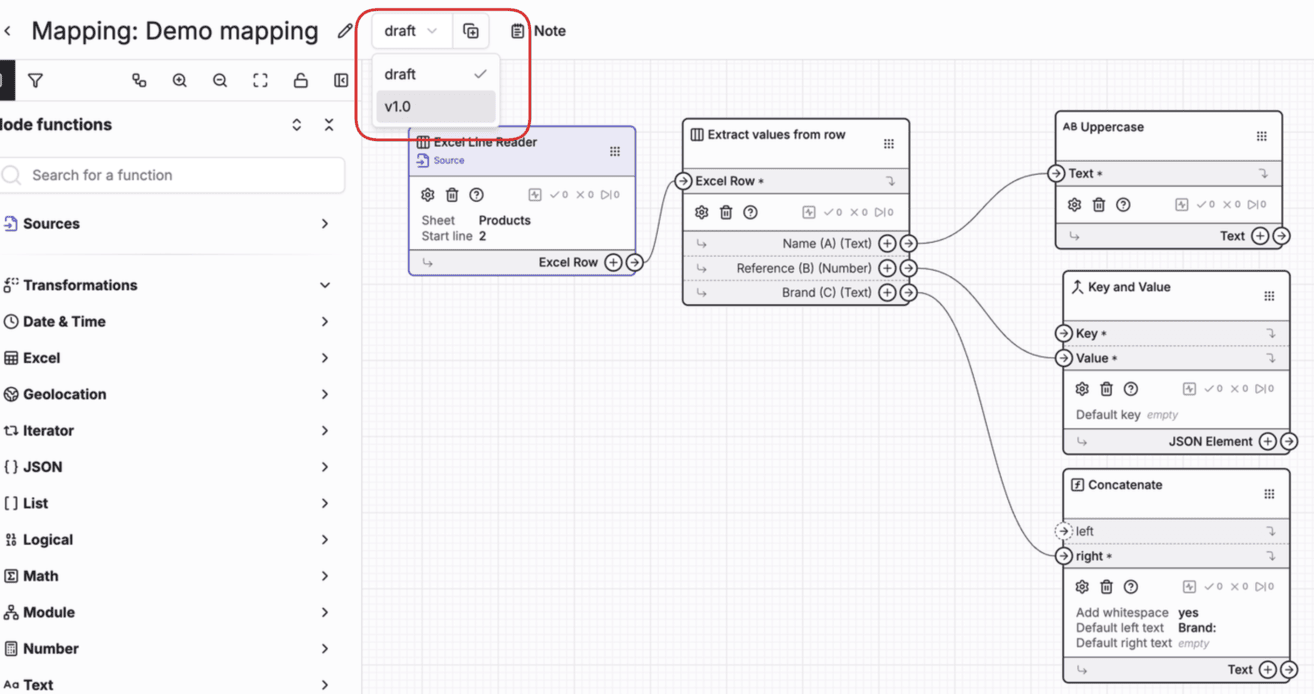Open help for the Uppercase node
This screenshot has width=1314, height=694.
point(1123,204)
